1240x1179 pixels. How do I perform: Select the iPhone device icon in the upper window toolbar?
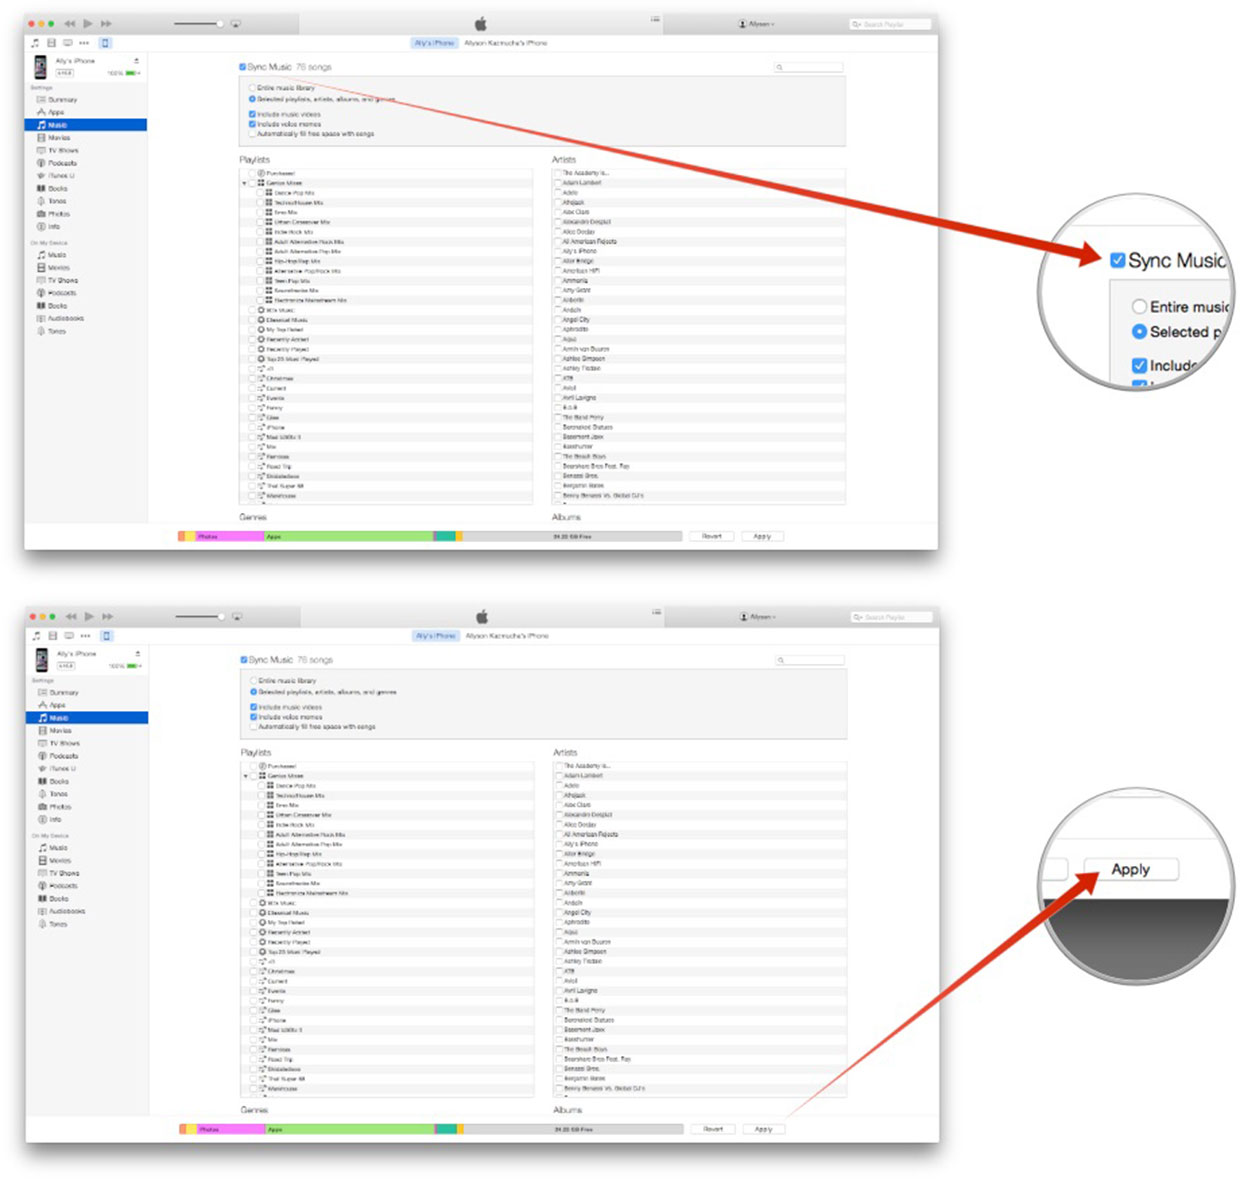point(105,43)
